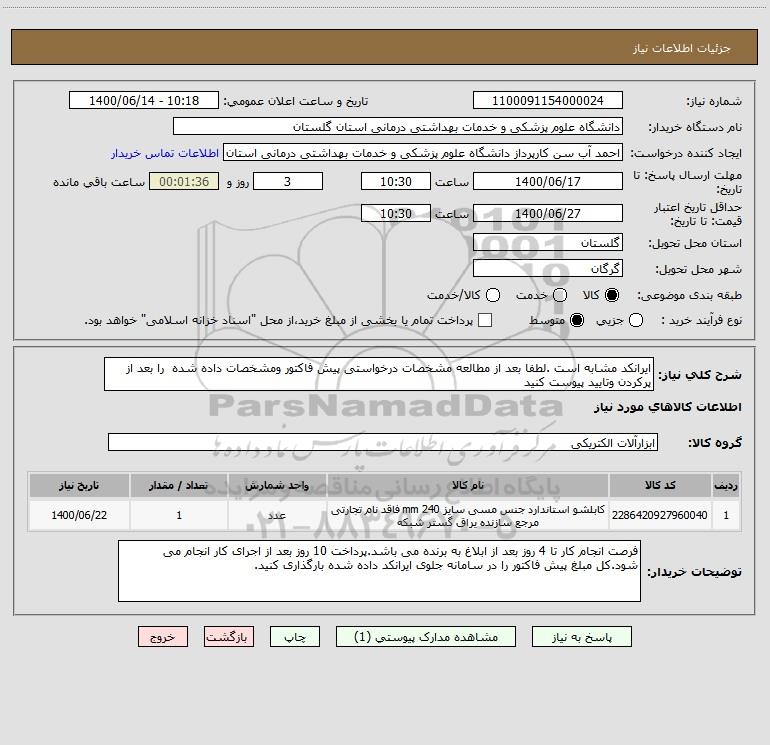This screenshot has width=770, height=745.
Task: Click product code 2286420927960040 cell
Action: [x=660, y=515]
